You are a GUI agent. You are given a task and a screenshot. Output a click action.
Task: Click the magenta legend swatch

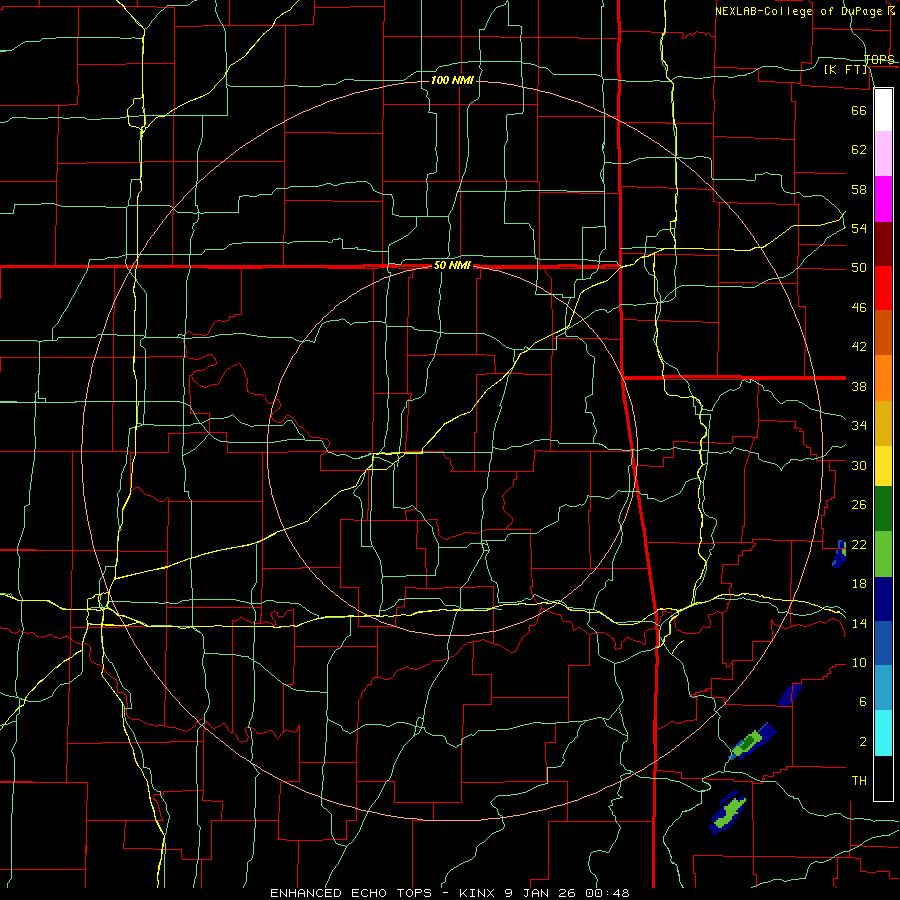pos(883,199)
